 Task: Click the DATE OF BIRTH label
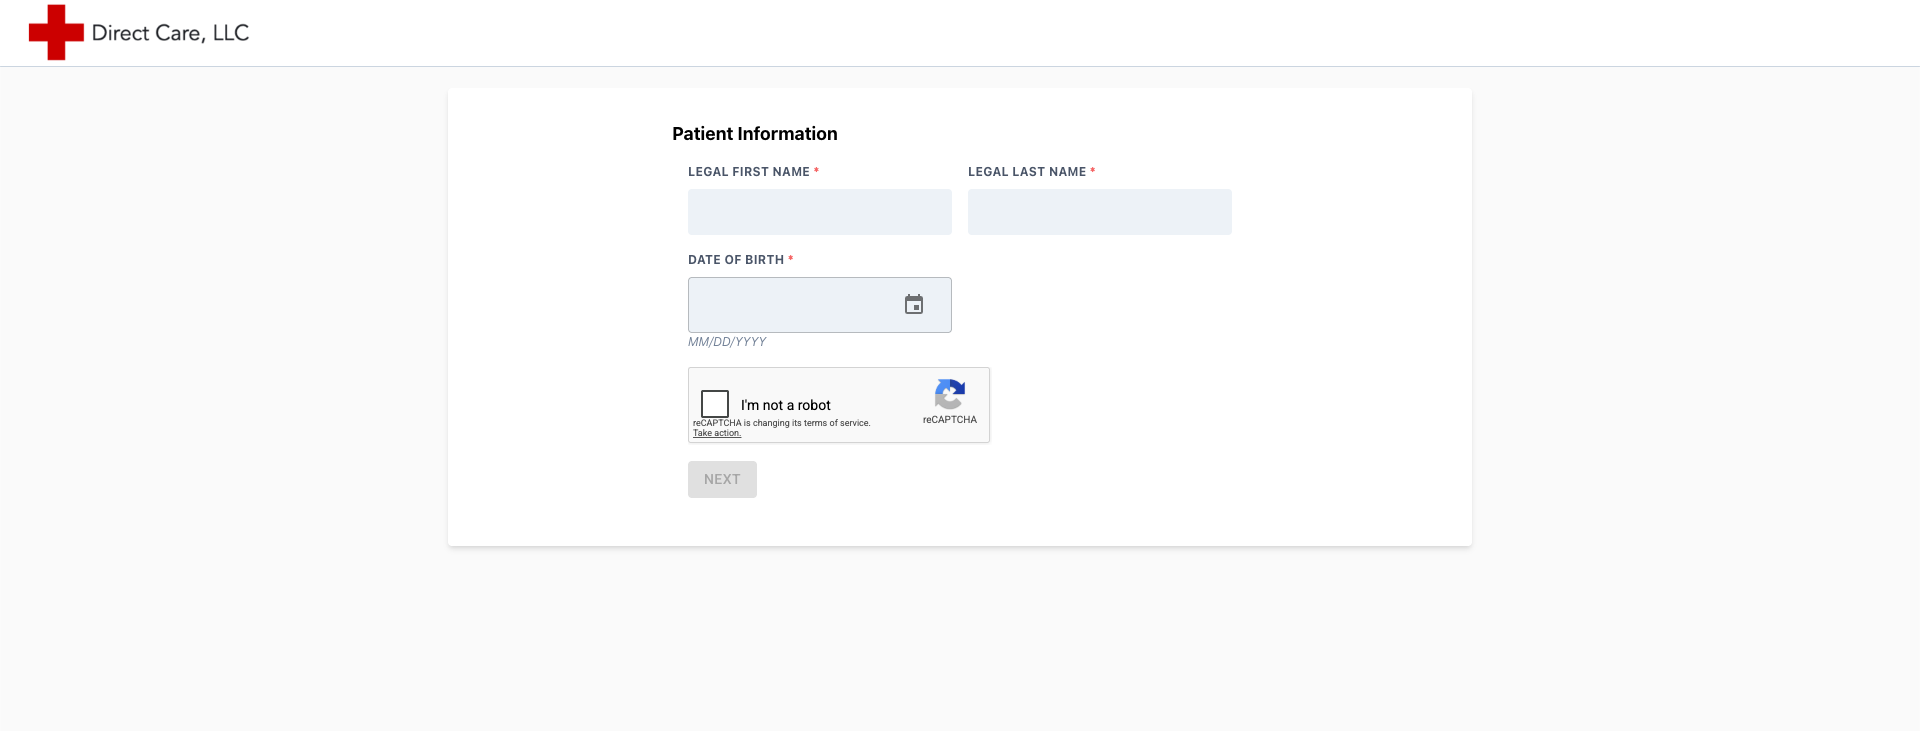point(736,260)
